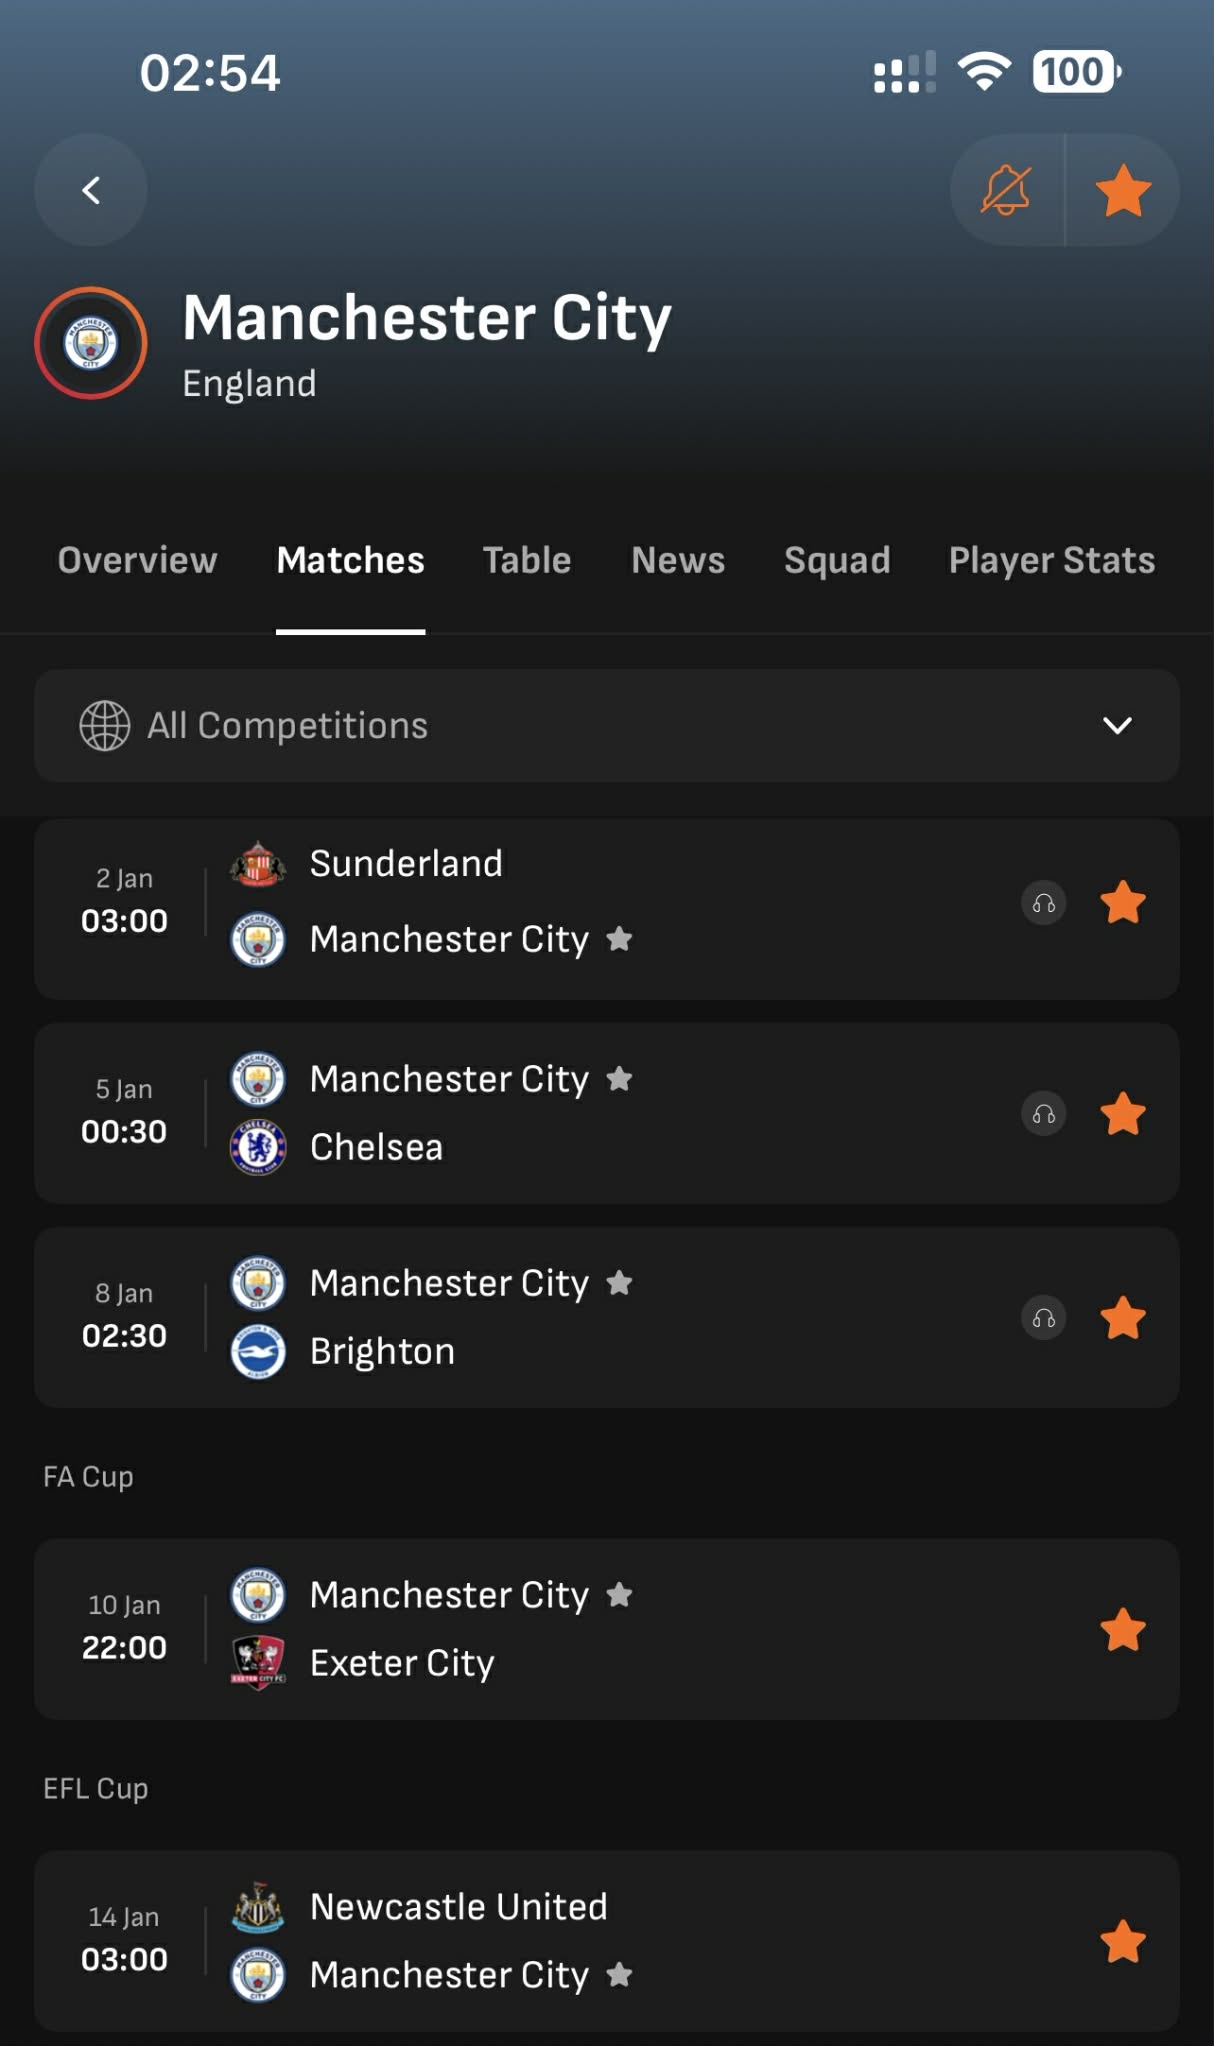
Task: Tap the headphones icon for the Chelsea match
Action: pos(1044,1114)
